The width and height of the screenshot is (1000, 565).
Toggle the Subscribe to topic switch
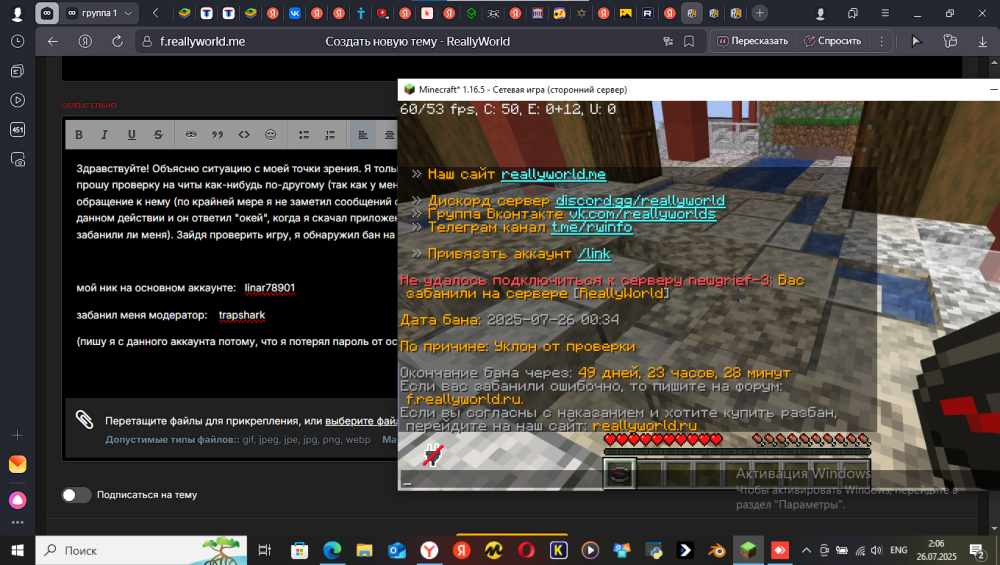click(76, 495)
